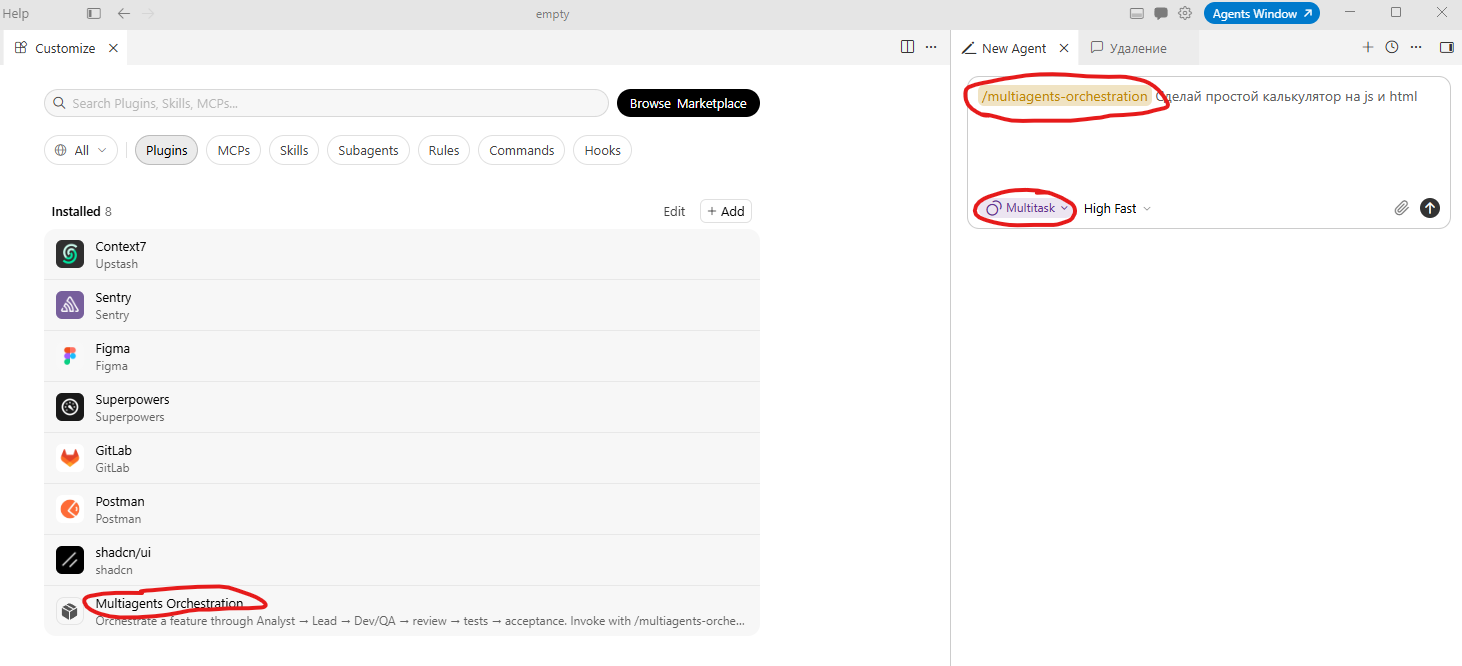Toggle the right side panel icon
The width and height of the screenshot is (1462, 666).
1446,47
